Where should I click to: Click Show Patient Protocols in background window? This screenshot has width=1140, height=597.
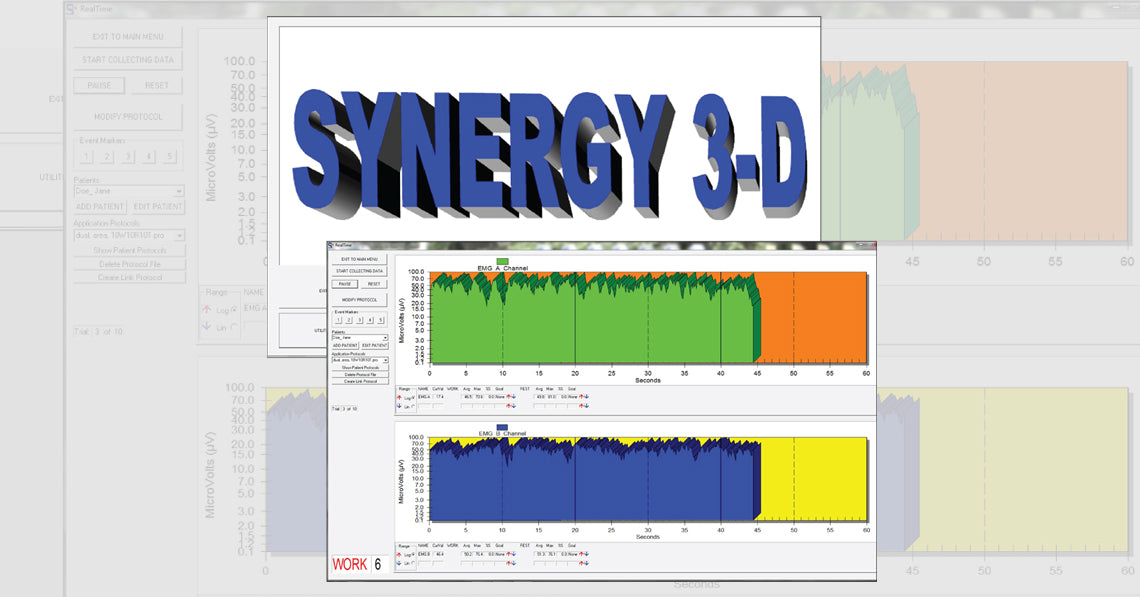(129, 250)
